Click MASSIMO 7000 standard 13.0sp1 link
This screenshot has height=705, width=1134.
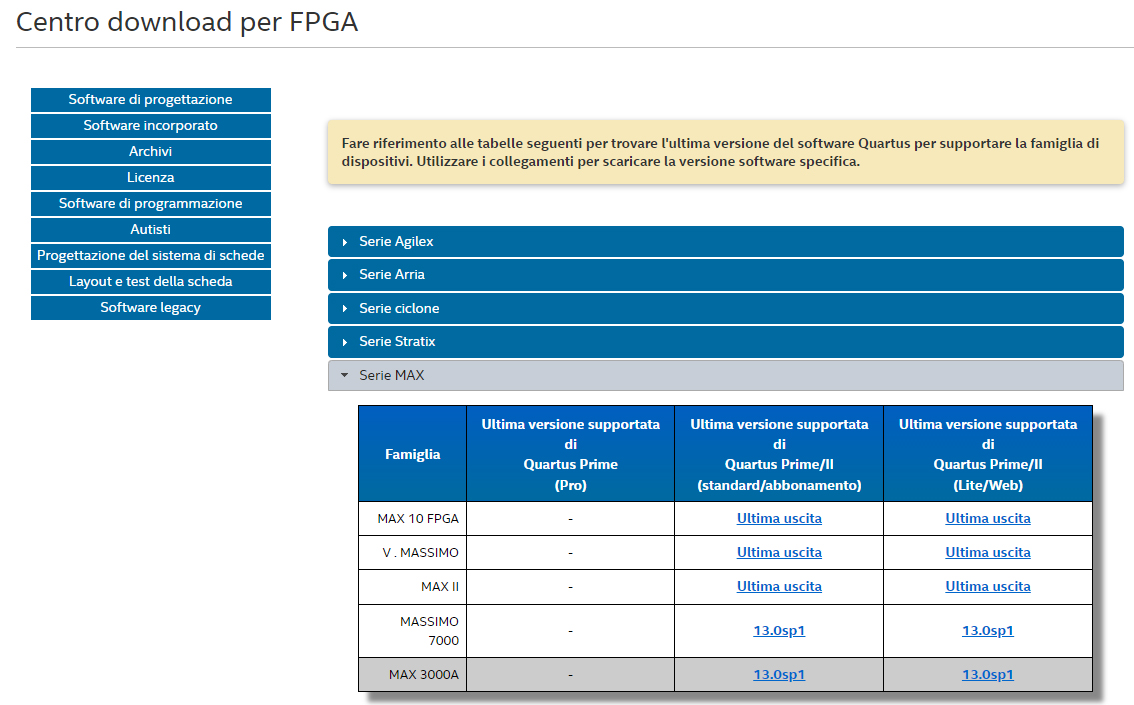click(779, 631)
